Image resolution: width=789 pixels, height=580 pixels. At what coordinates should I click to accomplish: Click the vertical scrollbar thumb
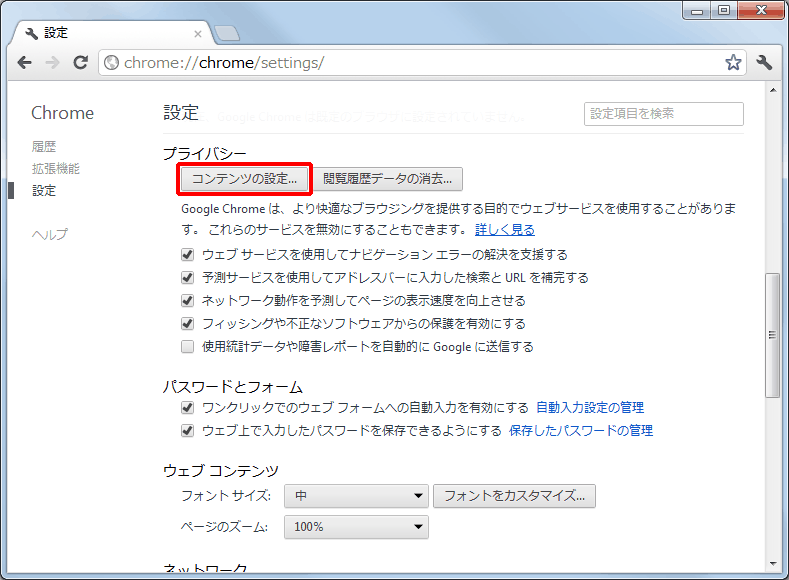(x=773, y=336)
